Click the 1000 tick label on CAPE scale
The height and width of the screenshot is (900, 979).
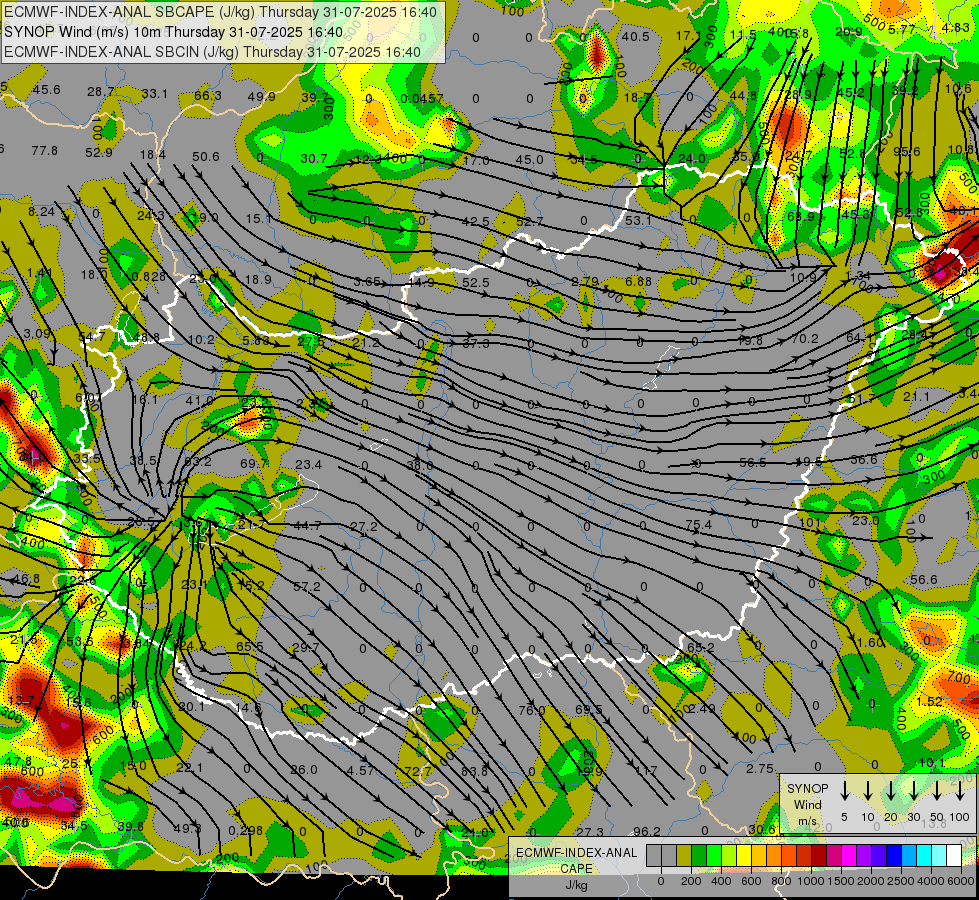pyautogui.click(x=811, y=881)
